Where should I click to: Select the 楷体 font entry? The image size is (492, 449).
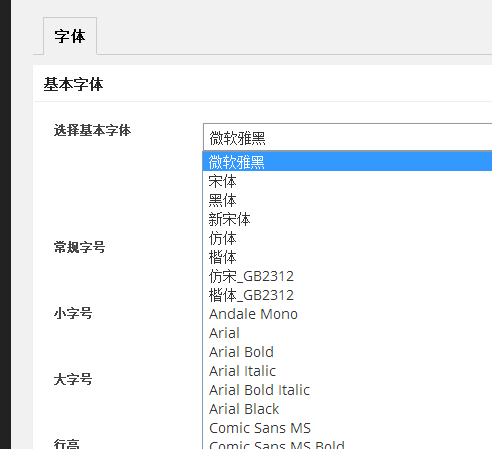pos(347,257)
